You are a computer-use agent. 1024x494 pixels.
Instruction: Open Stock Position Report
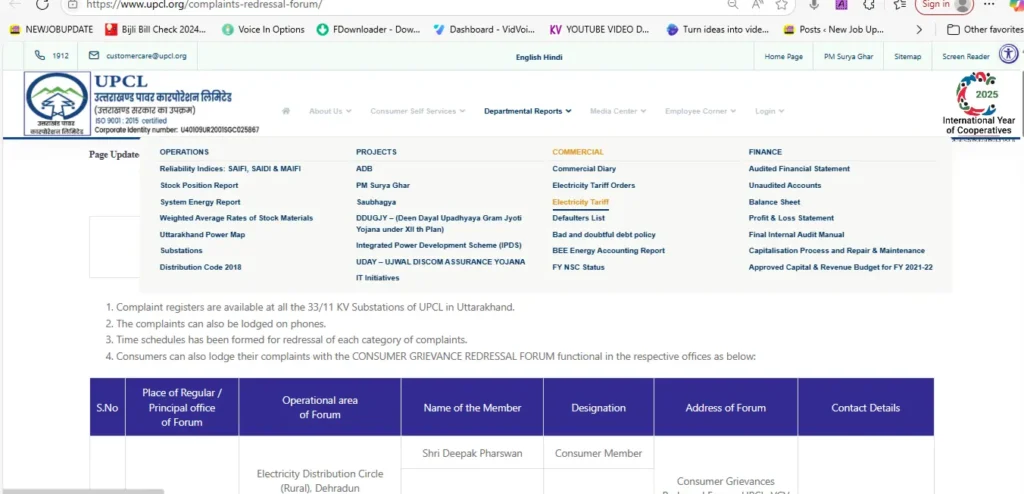tap(199, 186)
